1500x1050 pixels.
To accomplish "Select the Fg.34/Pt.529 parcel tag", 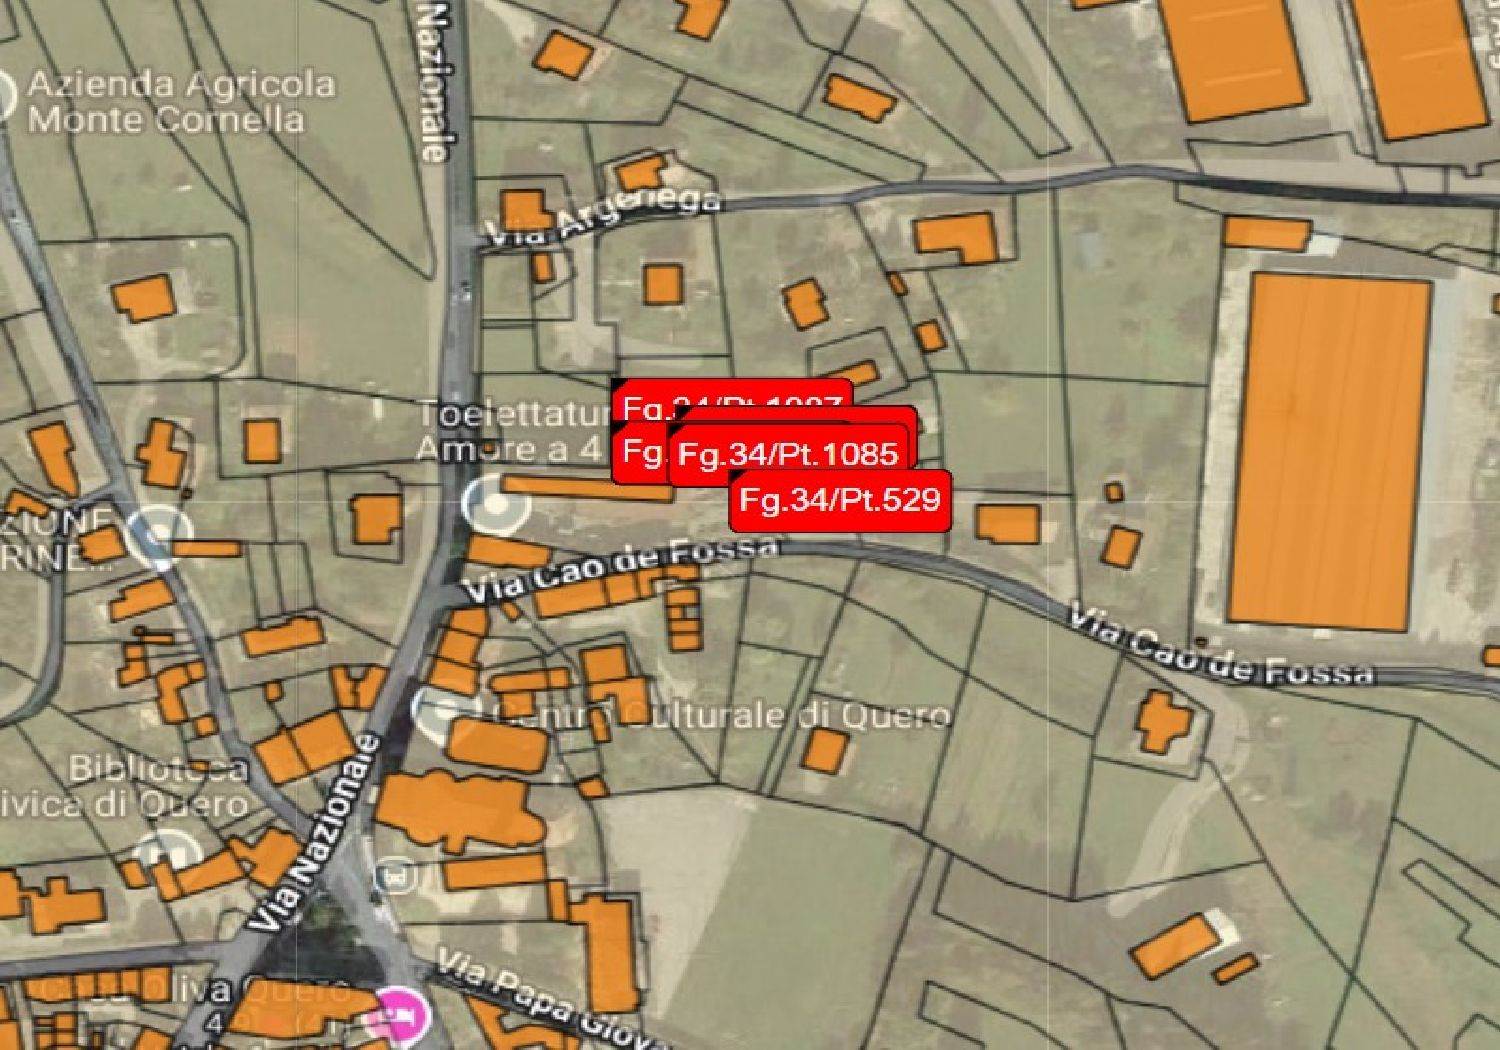I will pos(839,500).
